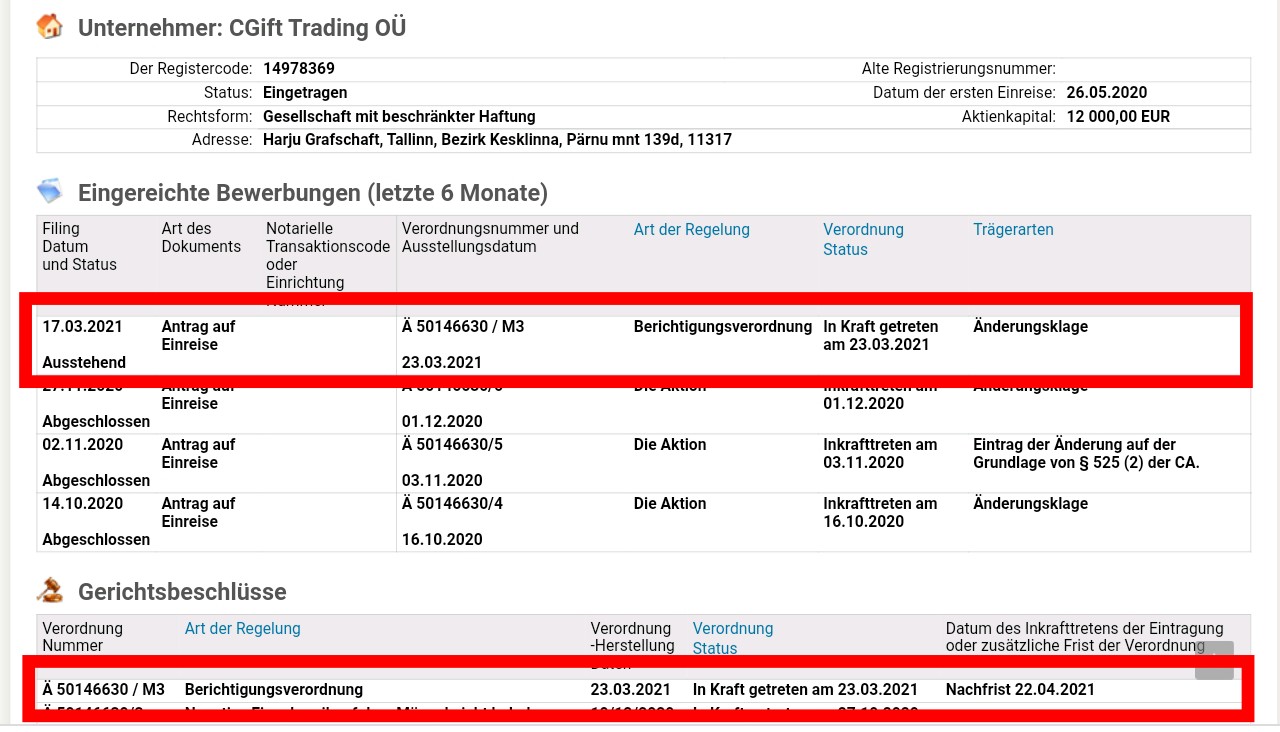Select order number Ä 50146630/4
Screen dimensions: 1280x732
pyautogui.click(x=452, y=503)
